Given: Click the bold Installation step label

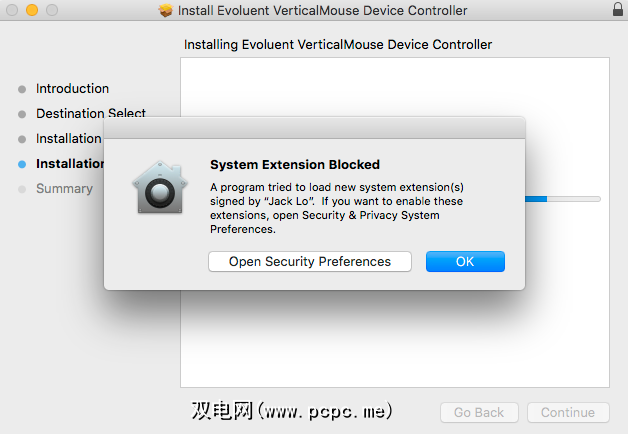Looking at the screenshot, I should click(x=70, y=164).
